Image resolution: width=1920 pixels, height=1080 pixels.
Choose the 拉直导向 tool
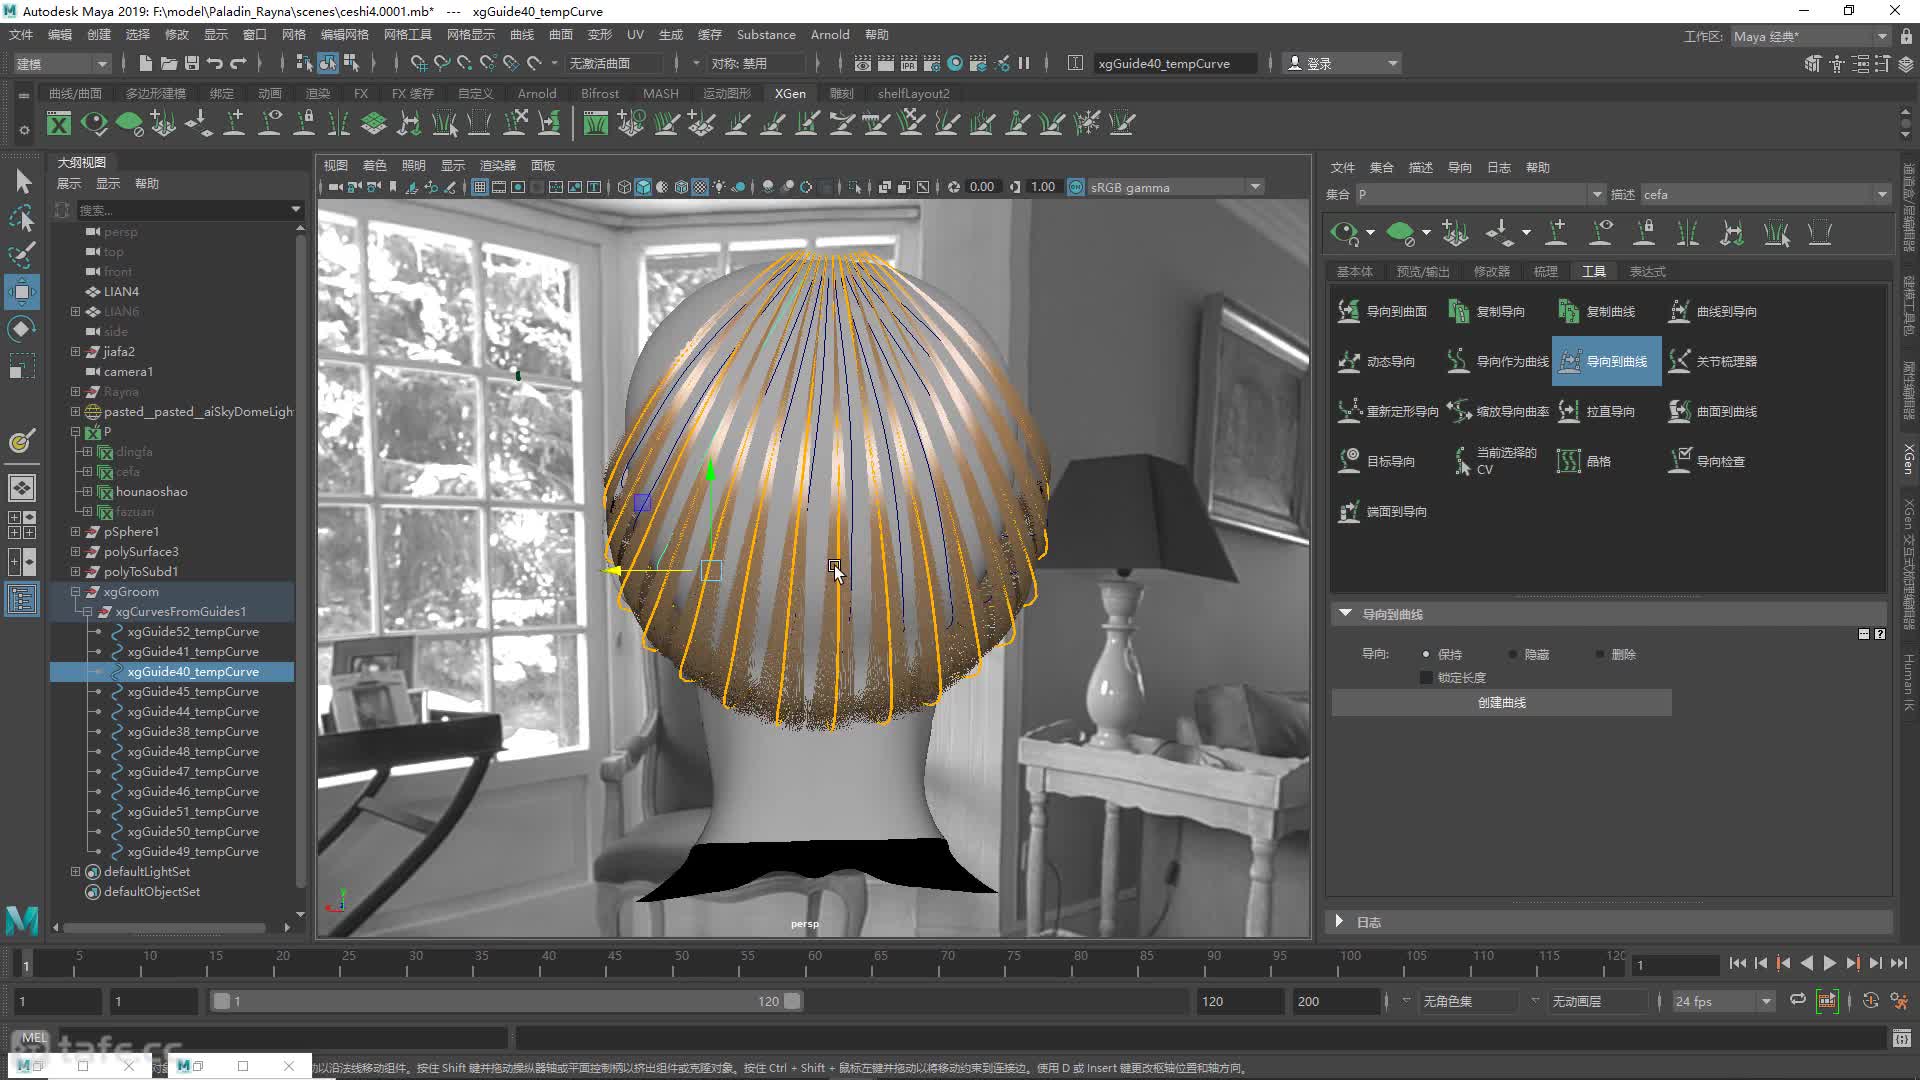click(x=1597, y=411)
